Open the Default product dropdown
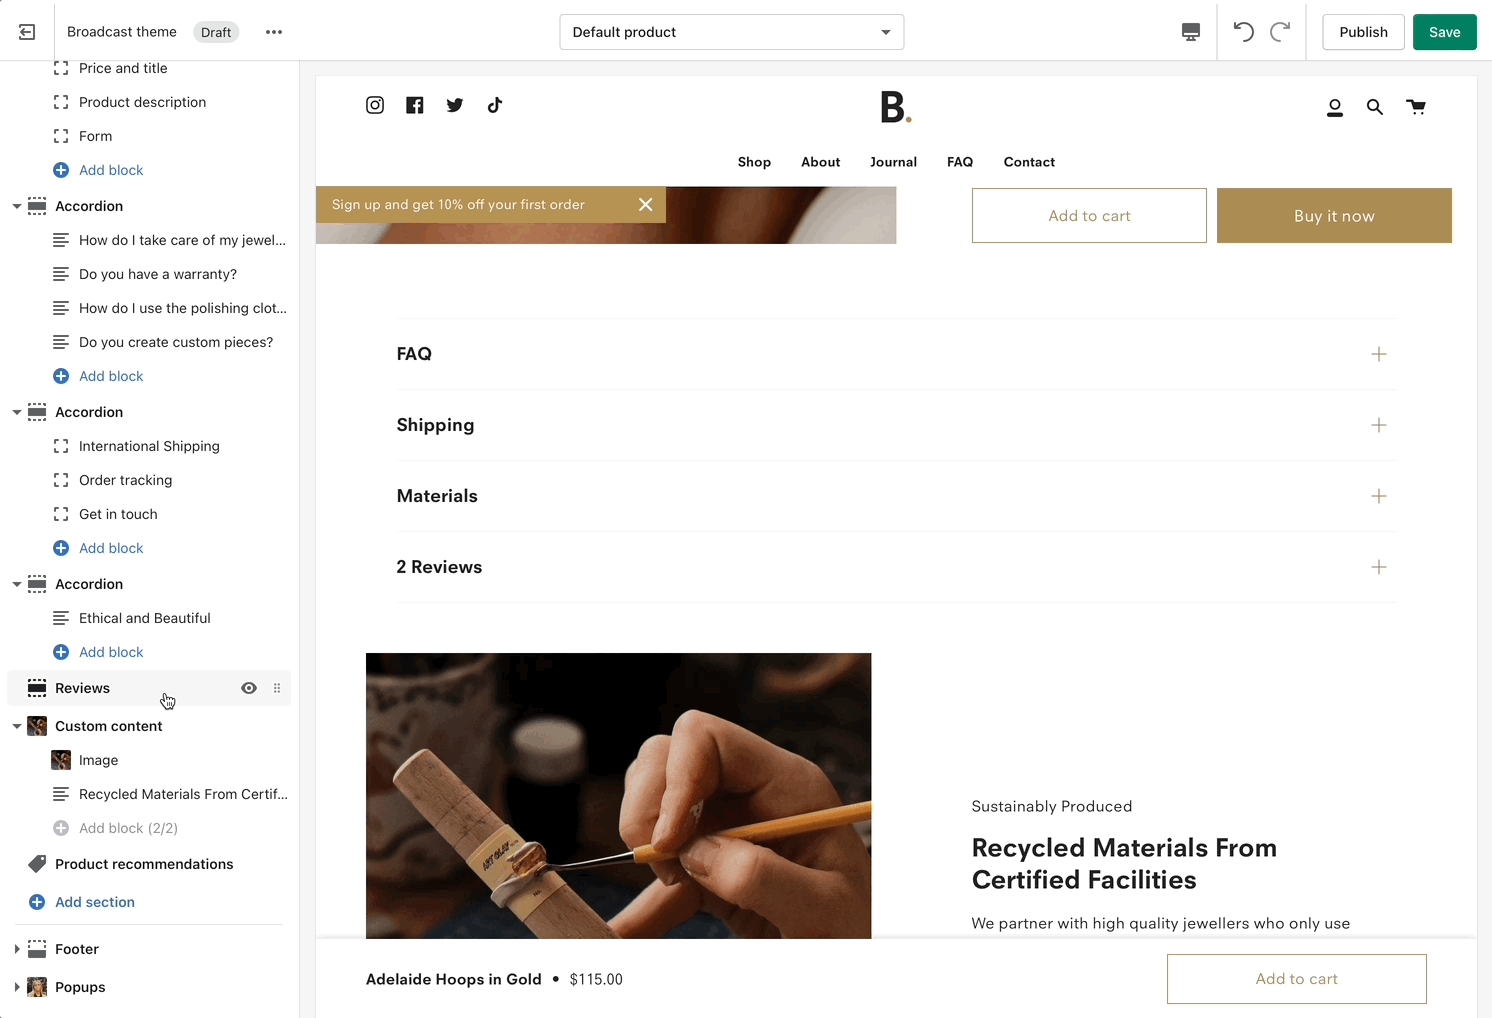The image size is (1492, 1018). [731, 32]
